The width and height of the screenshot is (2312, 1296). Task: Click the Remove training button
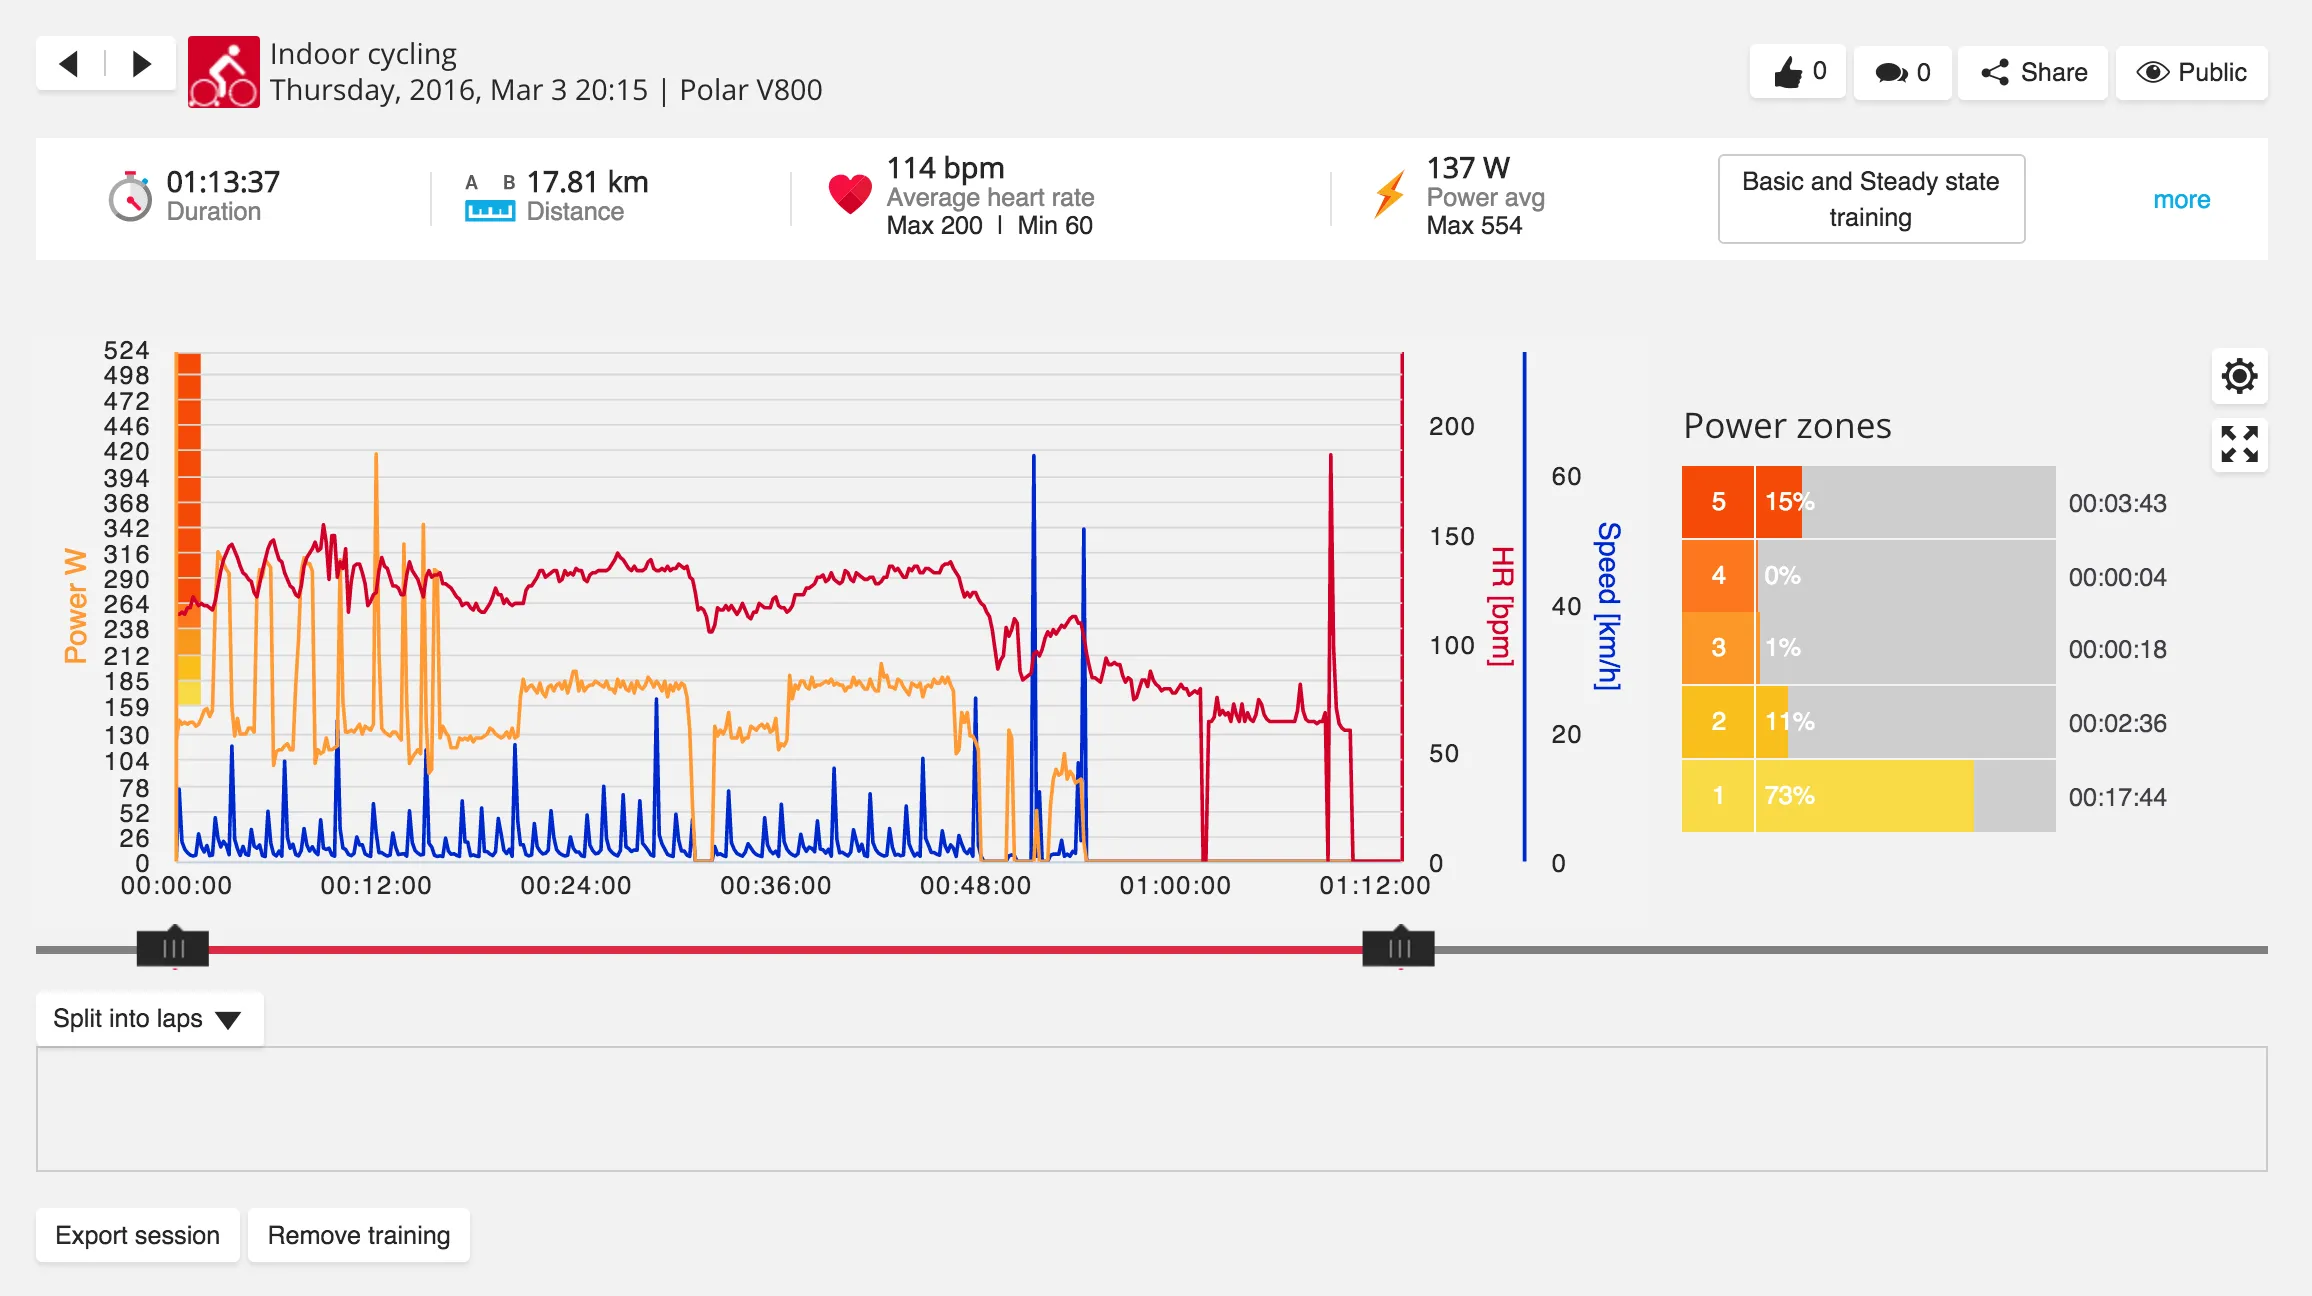[358, 1235]
